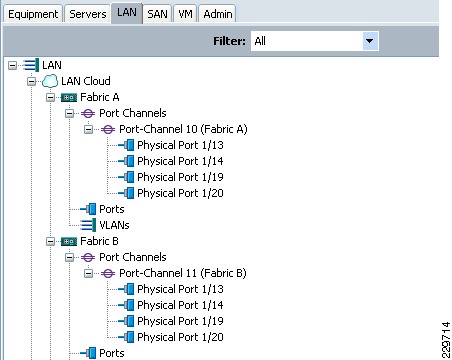
Task: Click port icon for Fabric A 1/13
Action: click(126, 145)
